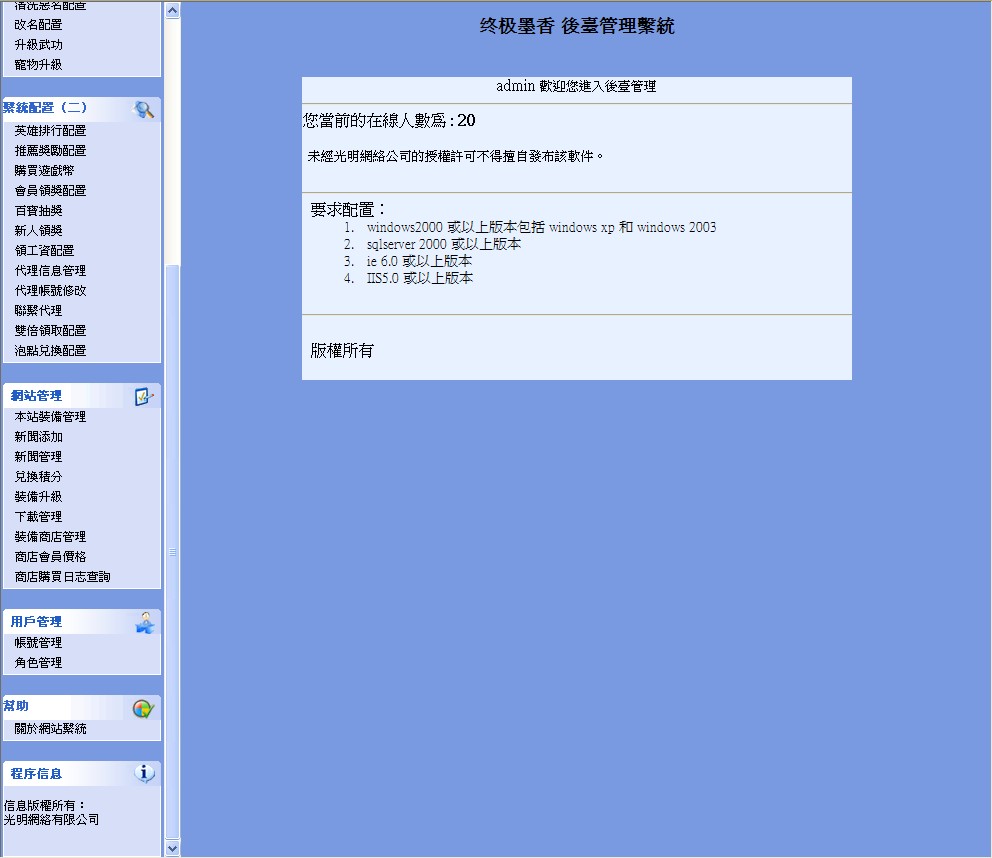Click the sidebar scroll up arrow
Viewport: 992px width, 858px height.
172,10
